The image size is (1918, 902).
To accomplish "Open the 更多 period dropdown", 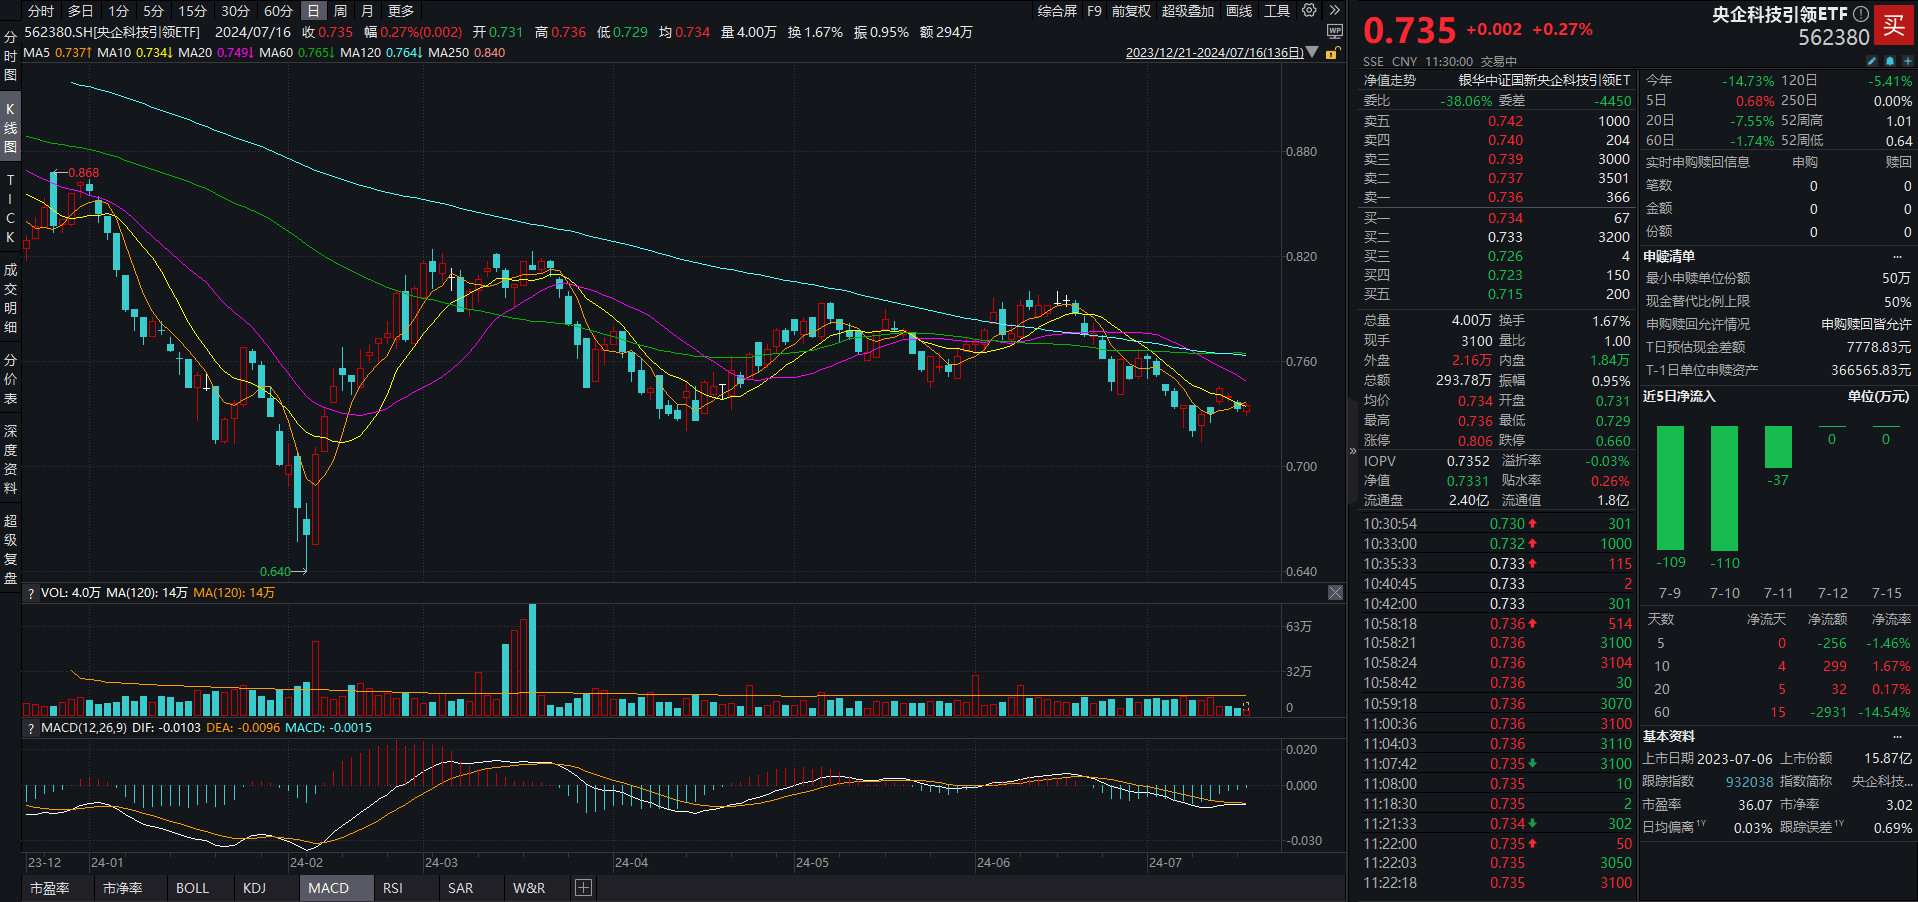I will pyautogui.click(x=399, y=11).
